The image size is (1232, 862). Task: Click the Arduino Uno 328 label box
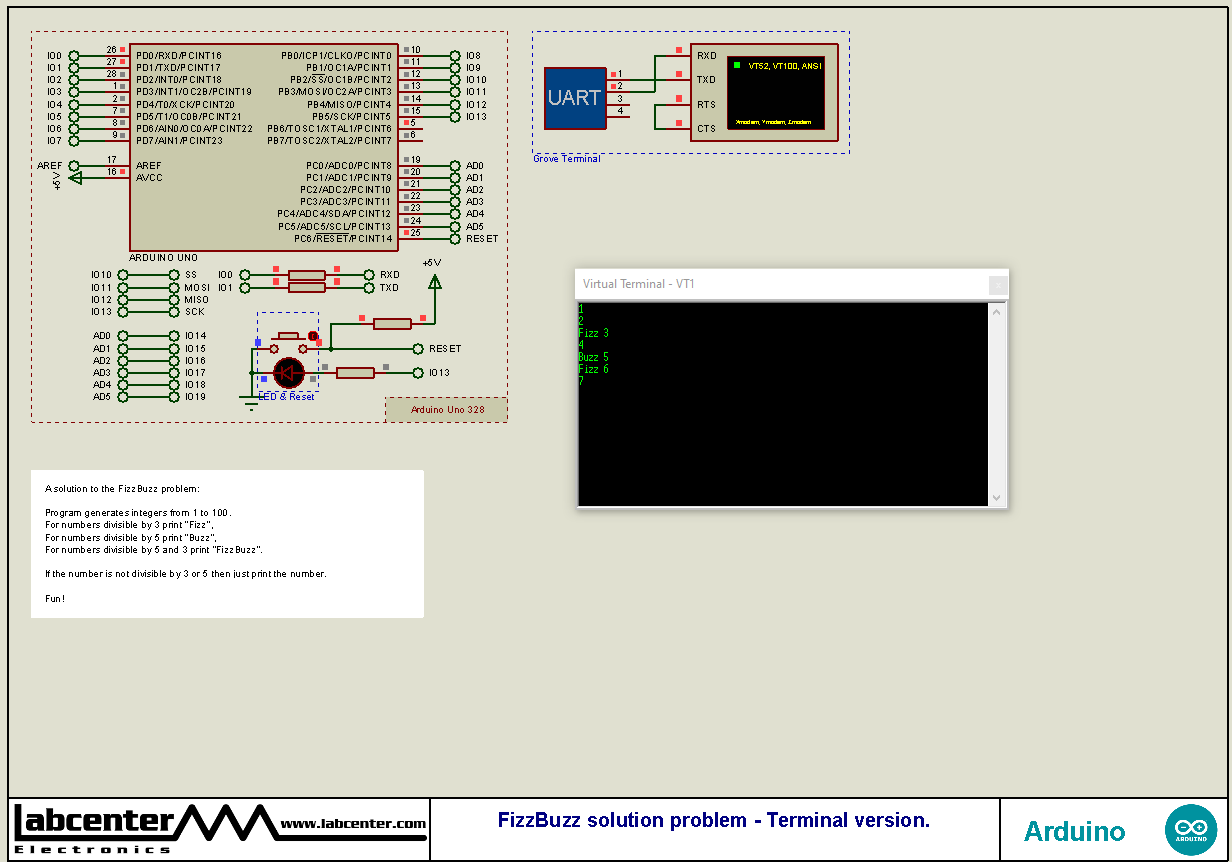click(x=447, y=410)
